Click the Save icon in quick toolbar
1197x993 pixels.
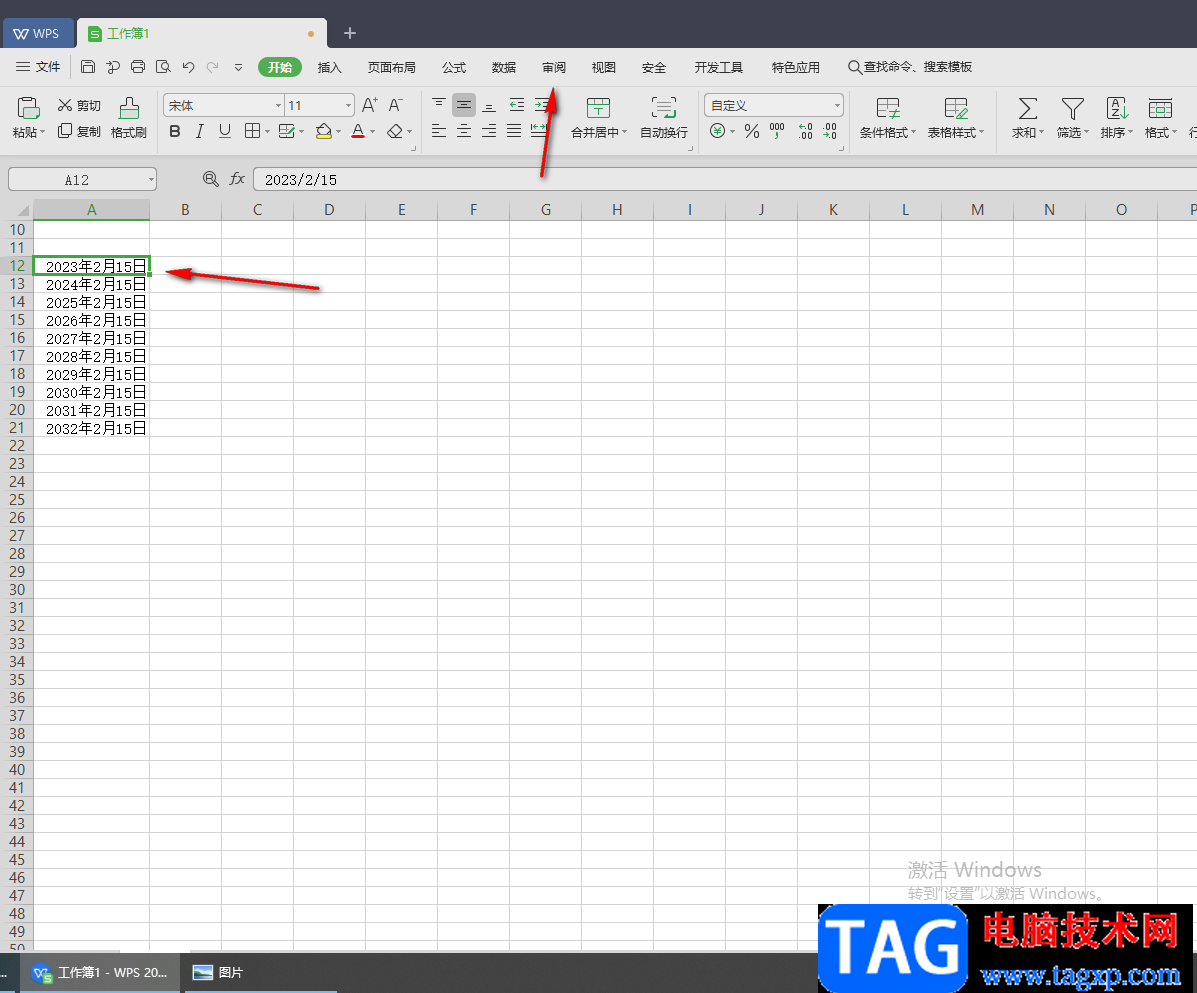88,67
